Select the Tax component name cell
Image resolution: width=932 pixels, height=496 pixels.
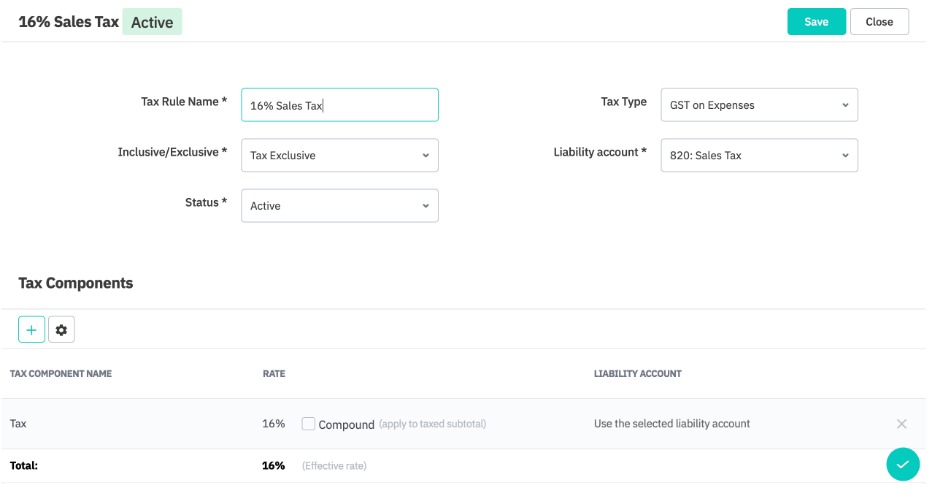[19, 424]
